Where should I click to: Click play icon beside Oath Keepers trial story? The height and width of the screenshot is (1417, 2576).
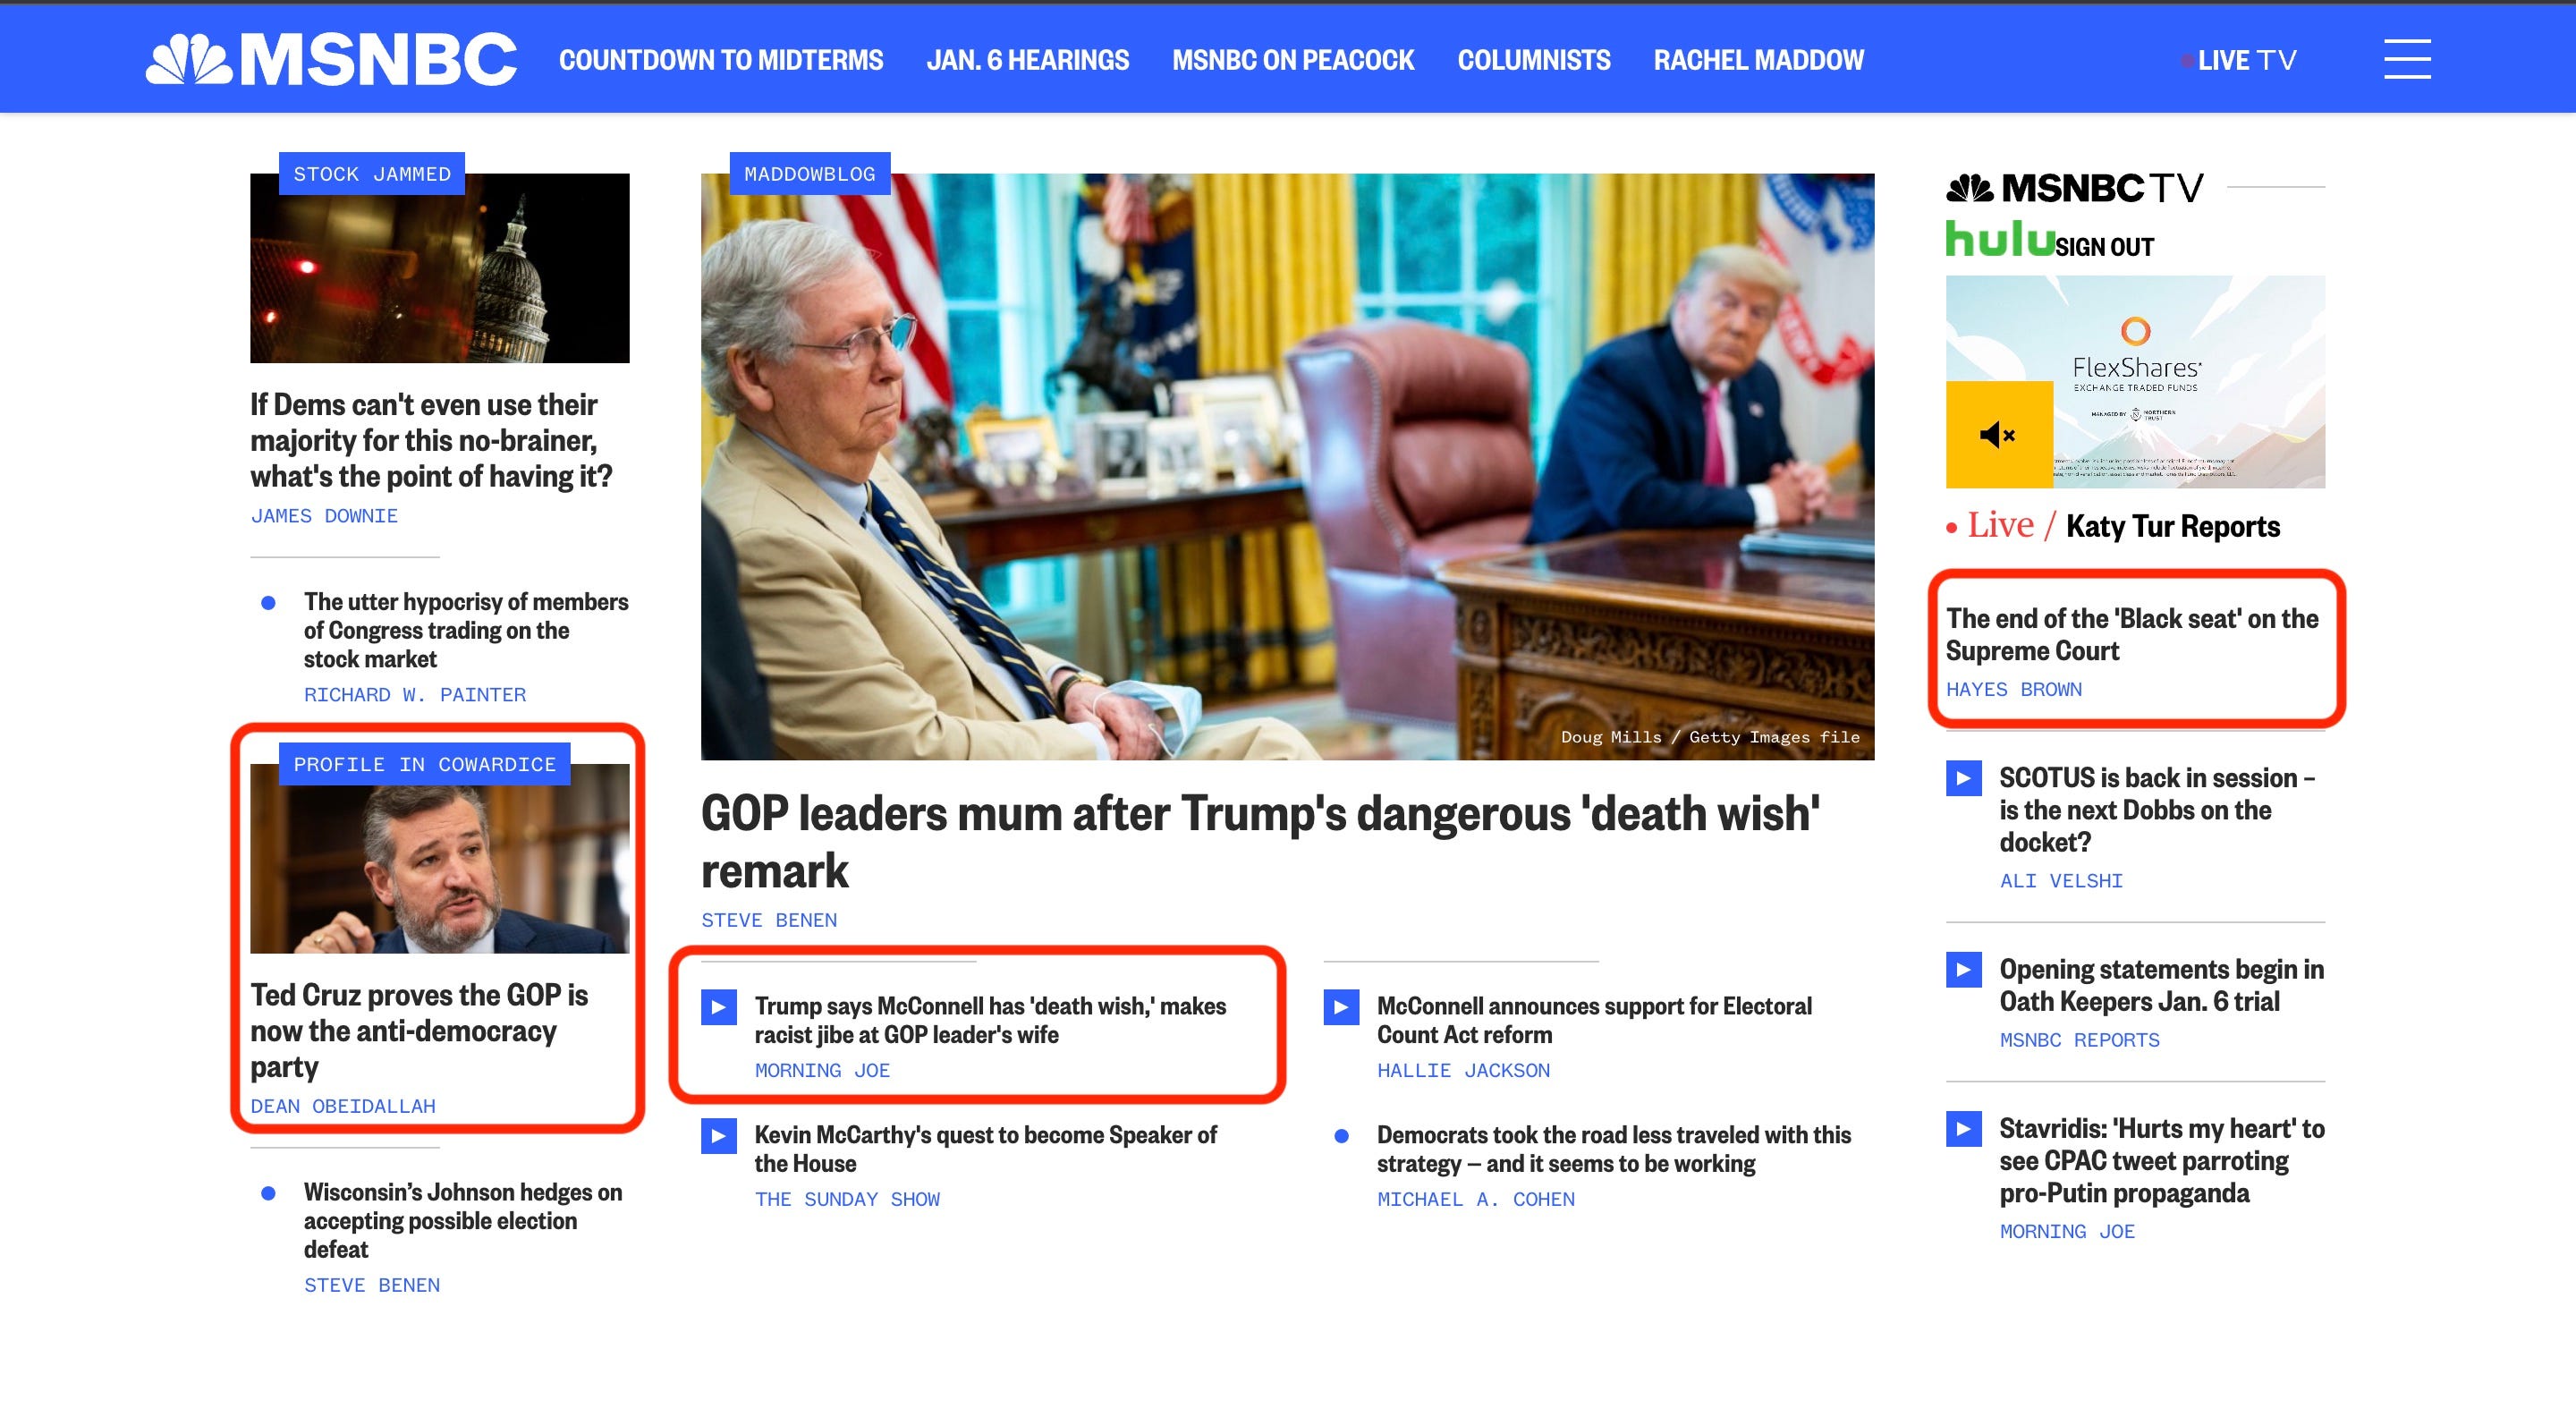pos(1963,969)
